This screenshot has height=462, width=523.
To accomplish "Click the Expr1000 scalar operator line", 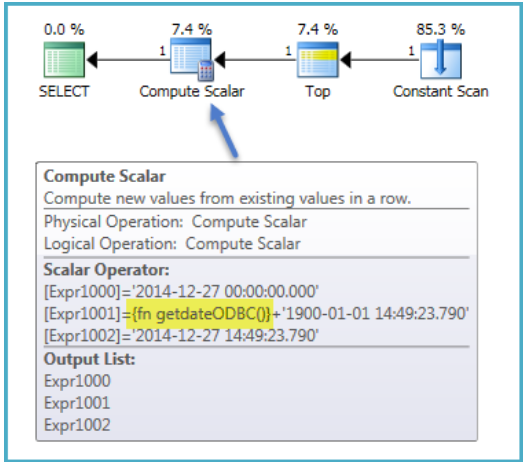I will (181, 291).
